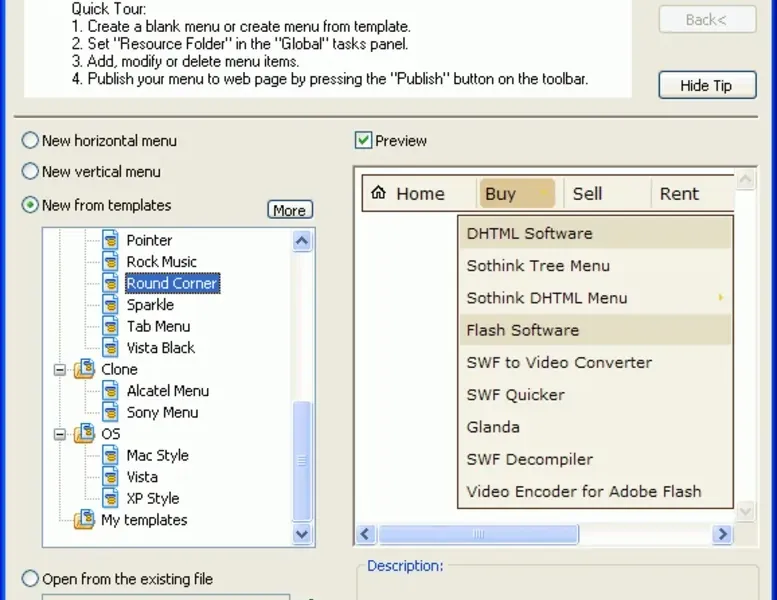The width and height of the screenshot is (777, 600).
Task: Click the OS folder icon
Action: [84, 434]
